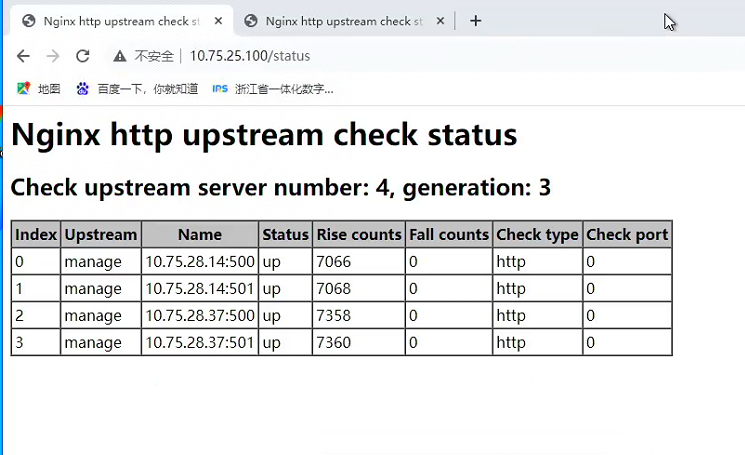Viewport: 745px width, 455px height.
Task: Click the Check port column header
Action: pyautogui.click(x=627, y=234)
